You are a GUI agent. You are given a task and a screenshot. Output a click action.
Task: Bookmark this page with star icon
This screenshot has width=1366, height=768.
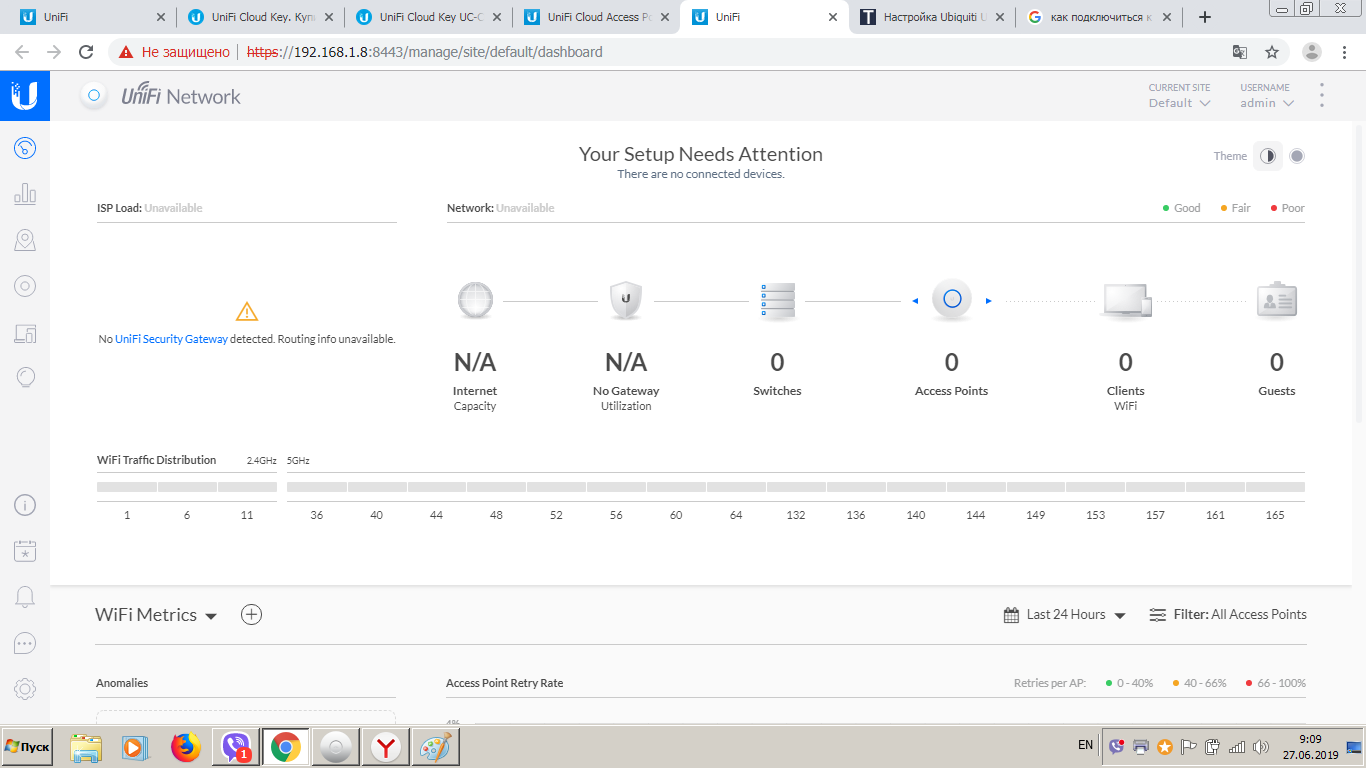pos(1272,52)
